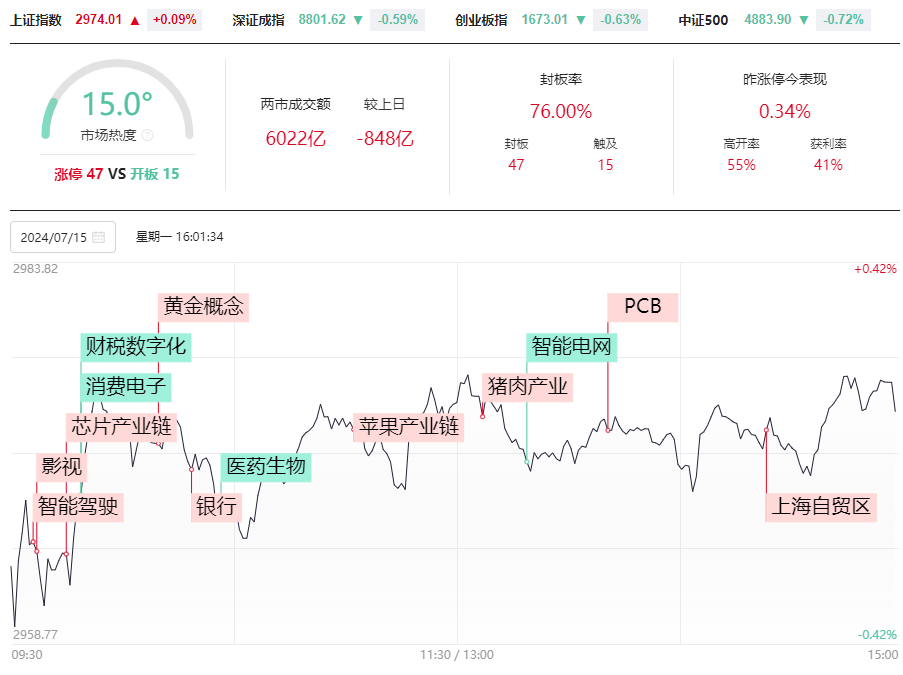The image size is (903, 675).
Task: Click the 智能驾驶 marker label
Action: pos(78,506)
